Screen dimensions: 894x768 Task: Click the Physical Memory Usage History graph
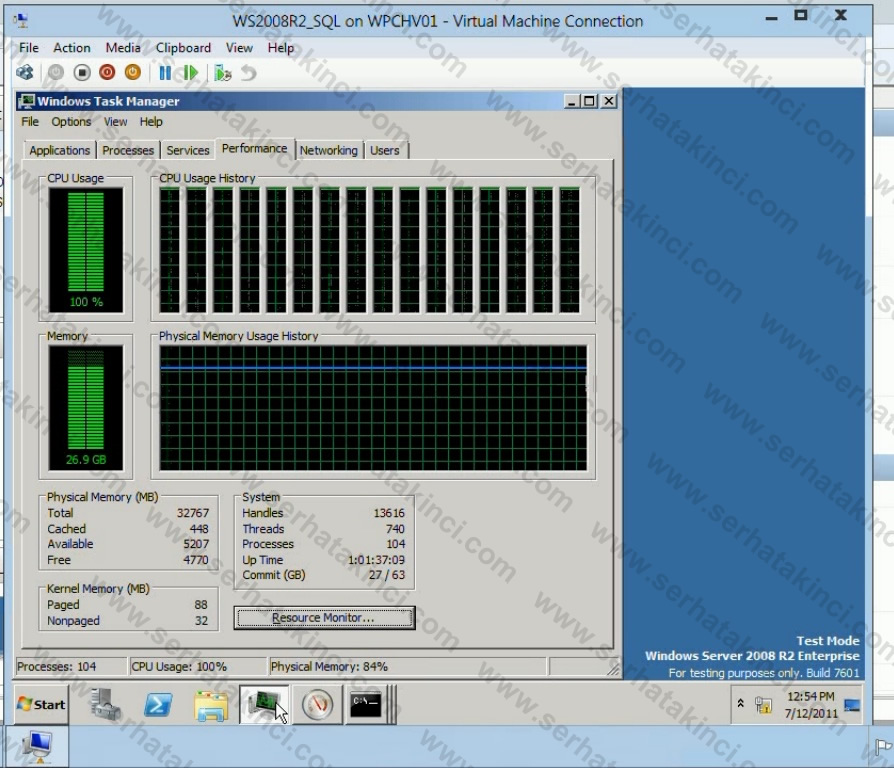coord(373,408)
